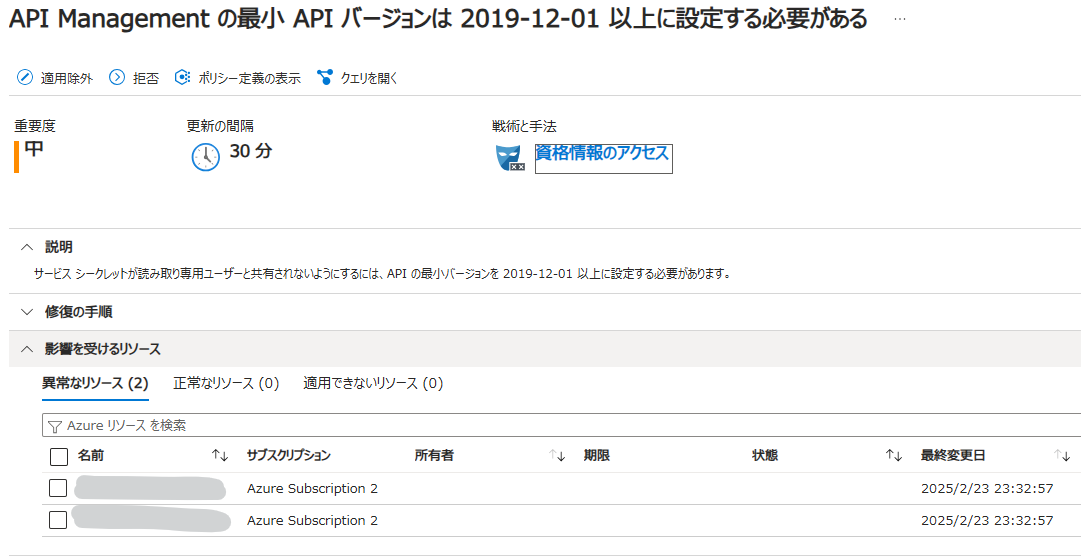This screenshot has width=1081, height=558.
Task: Sort by 状態 column arrows
Action: [894, 455]
